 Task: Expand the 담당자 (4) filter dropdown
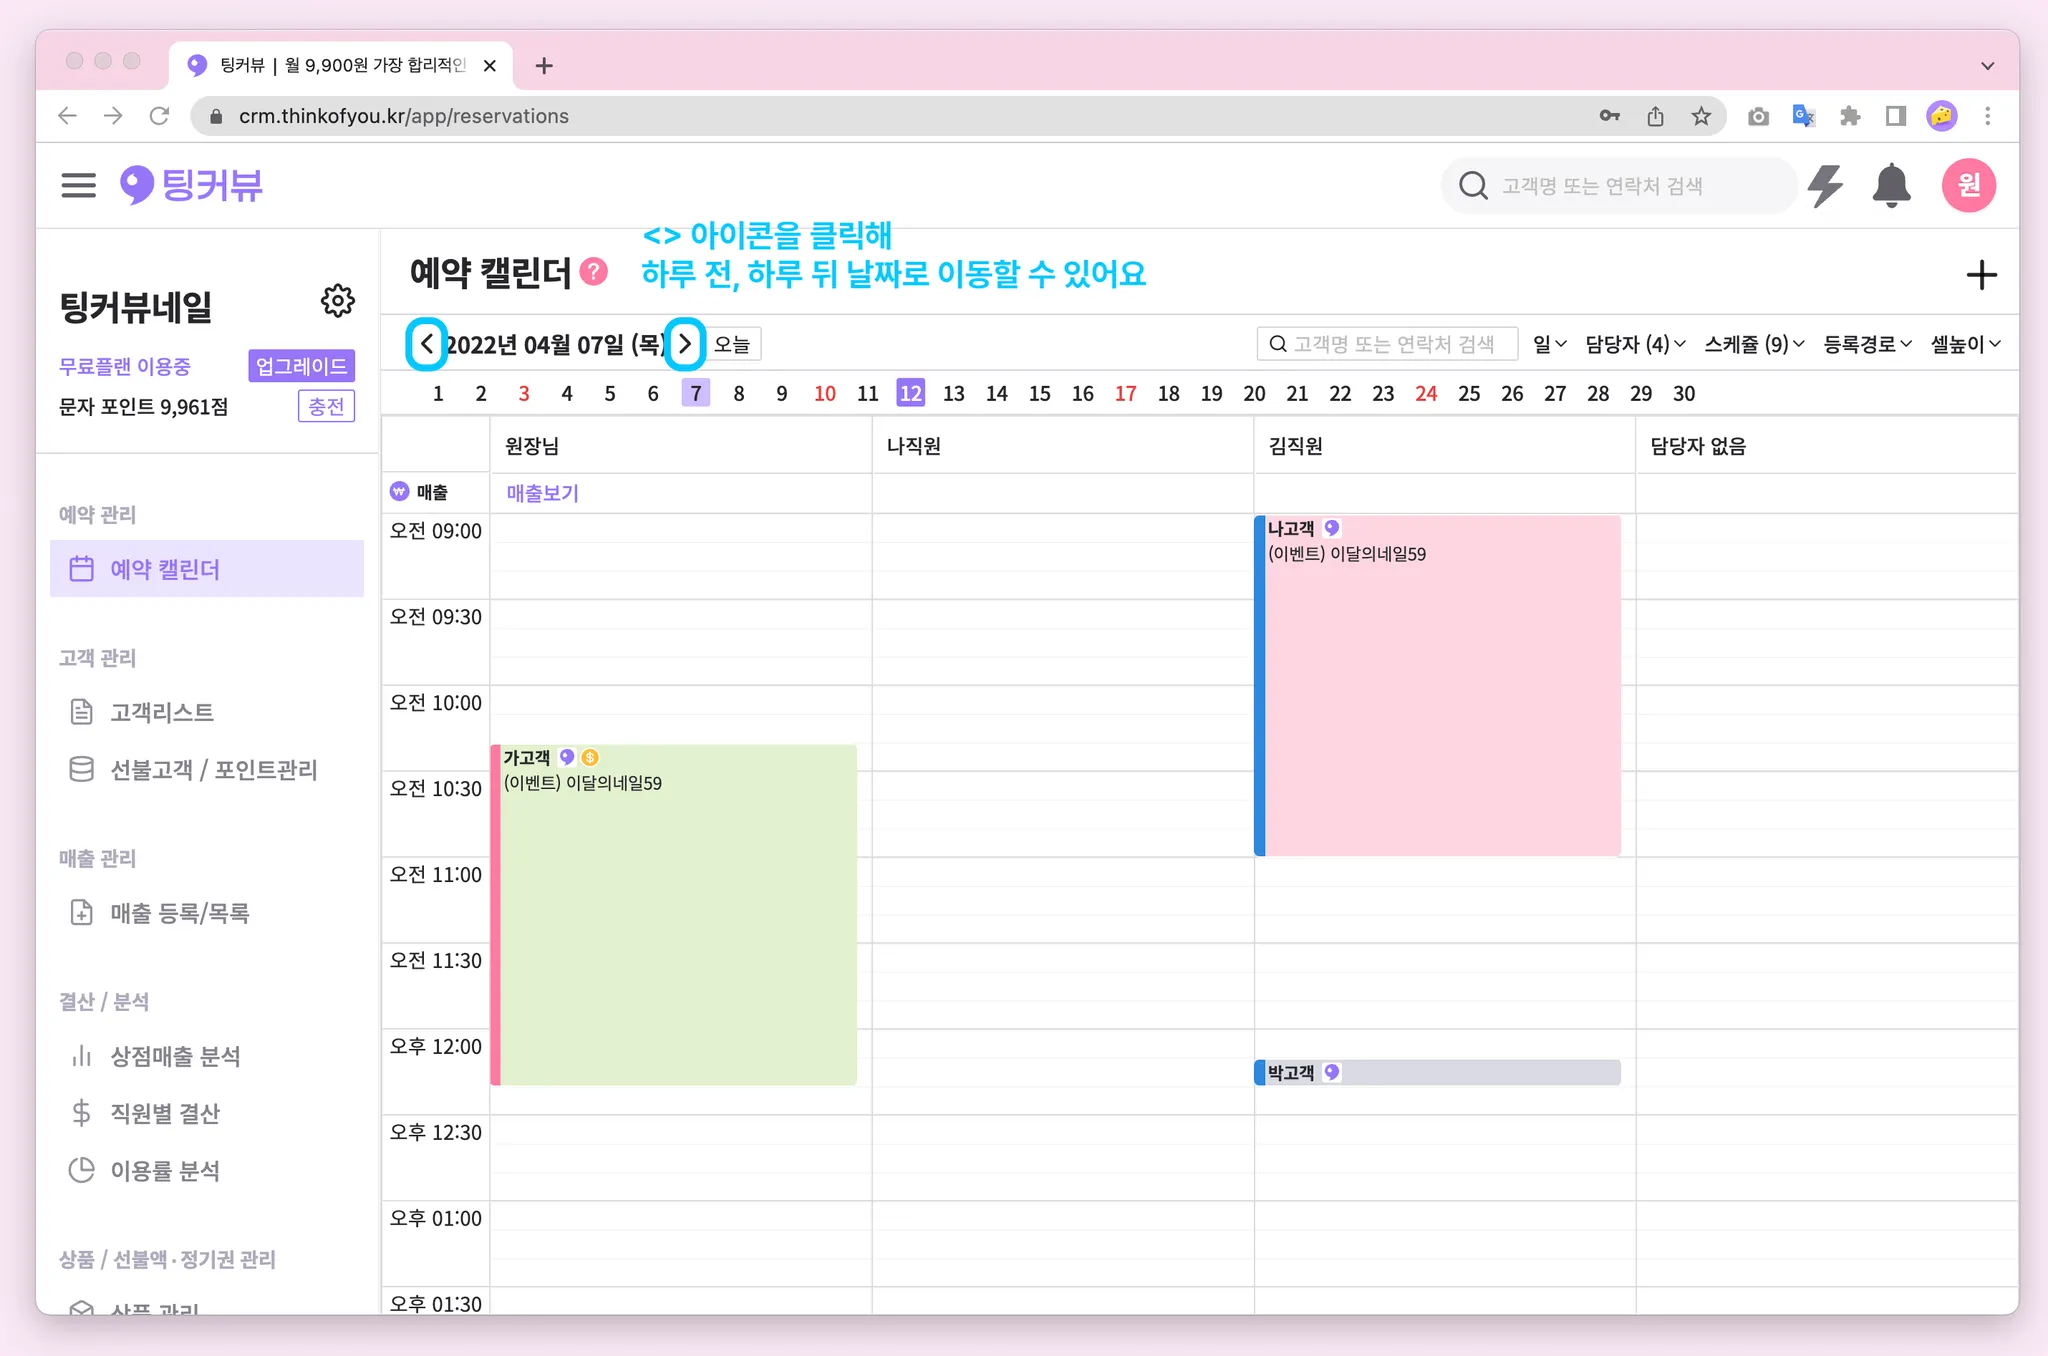[1635, 344]
